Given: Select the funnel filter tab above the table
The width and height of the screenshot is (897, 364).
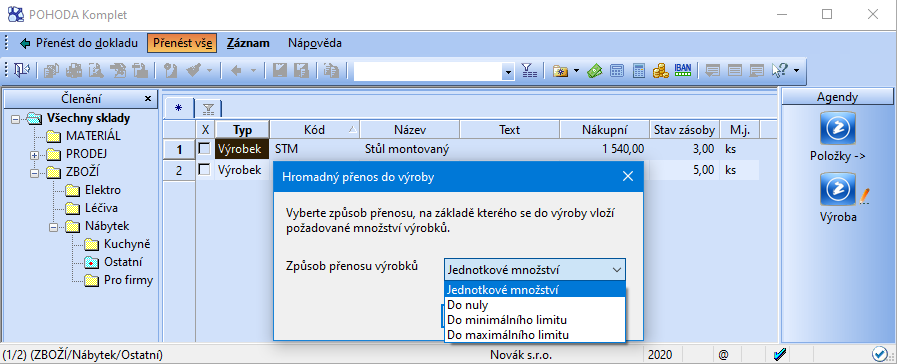Looking at the screenshot, I should tap(208, 108).
